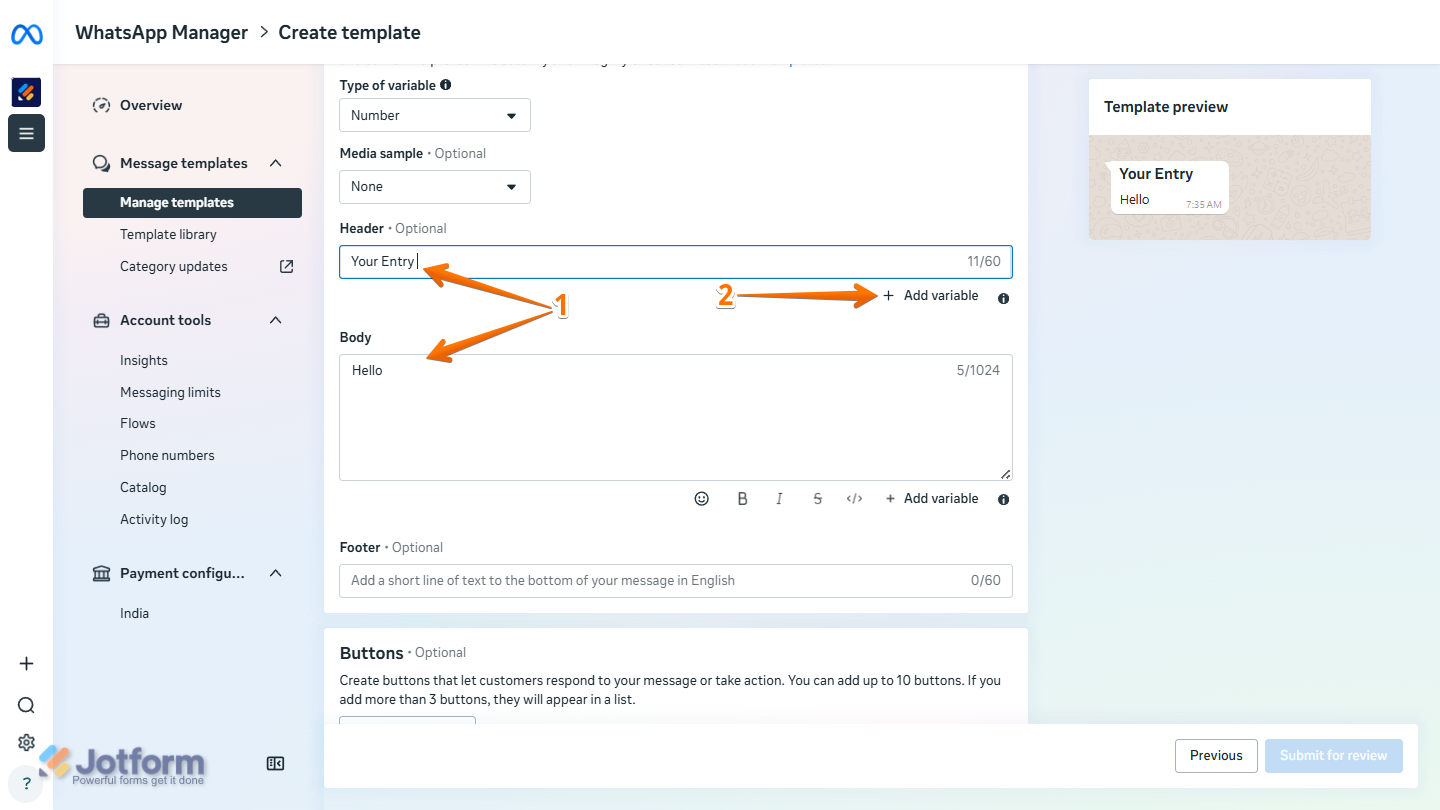Click the Previous button
This screenshot has width=1440, height=810.
1216,755
